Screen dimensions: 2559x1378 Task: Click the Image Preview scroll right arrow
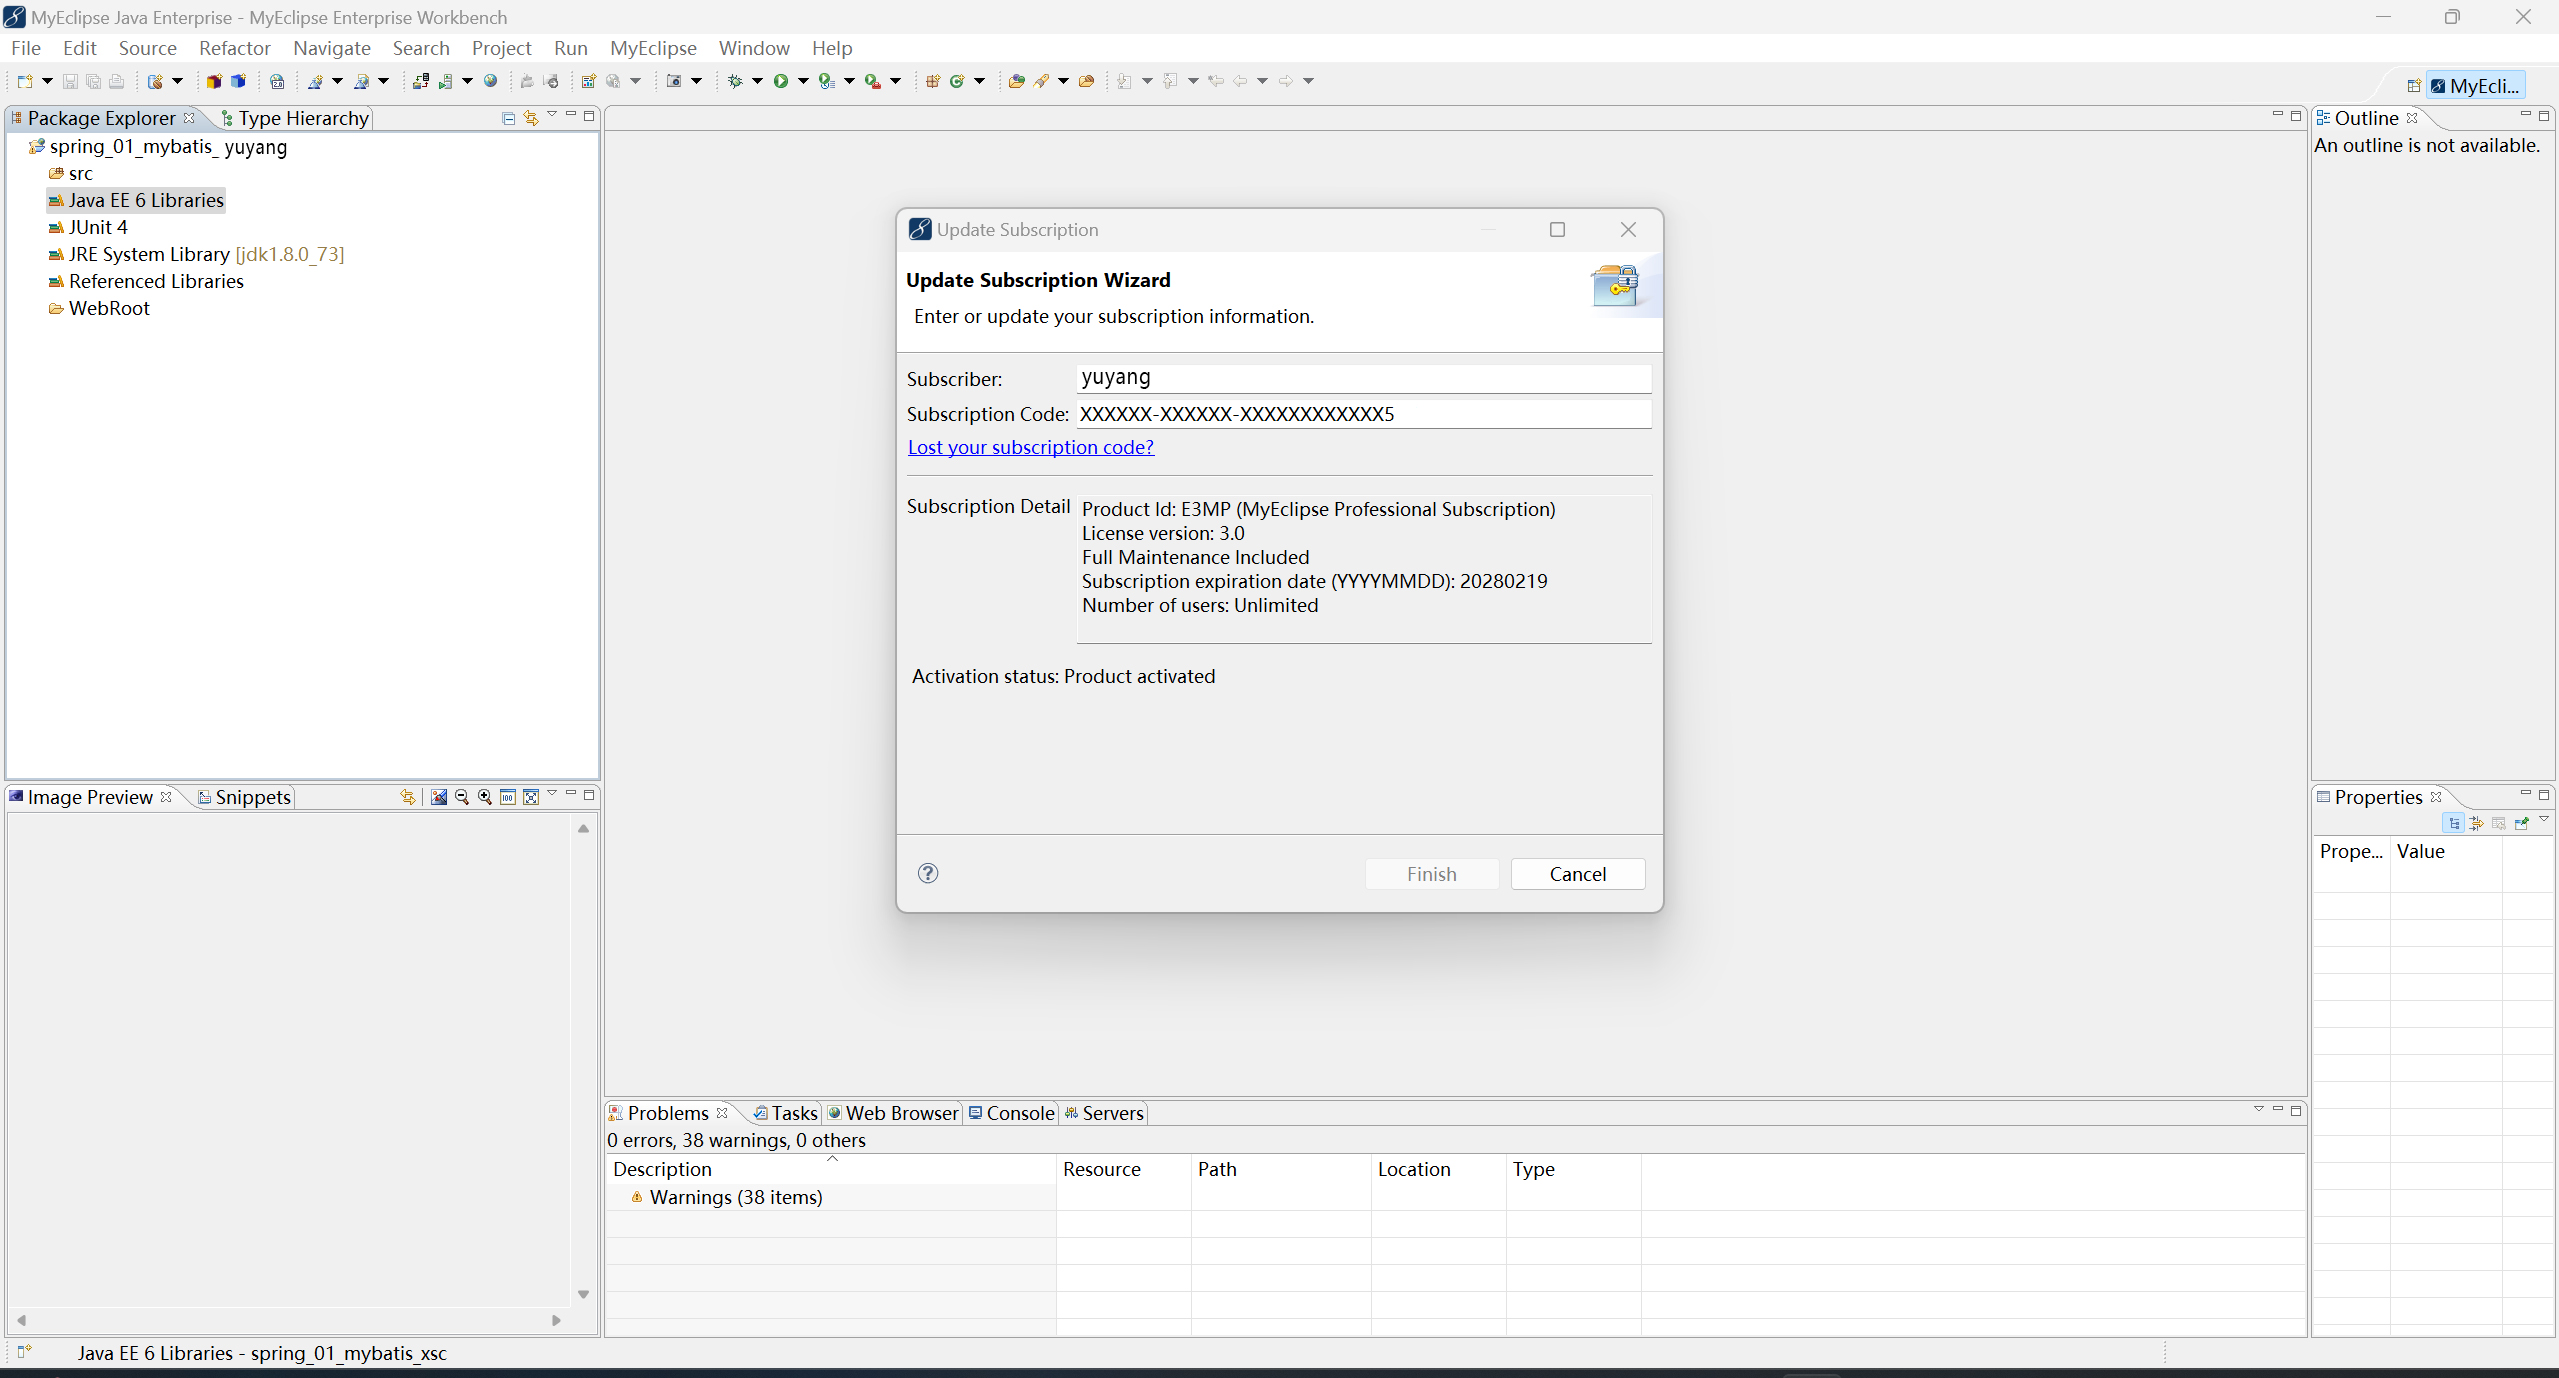point(556,1320)
